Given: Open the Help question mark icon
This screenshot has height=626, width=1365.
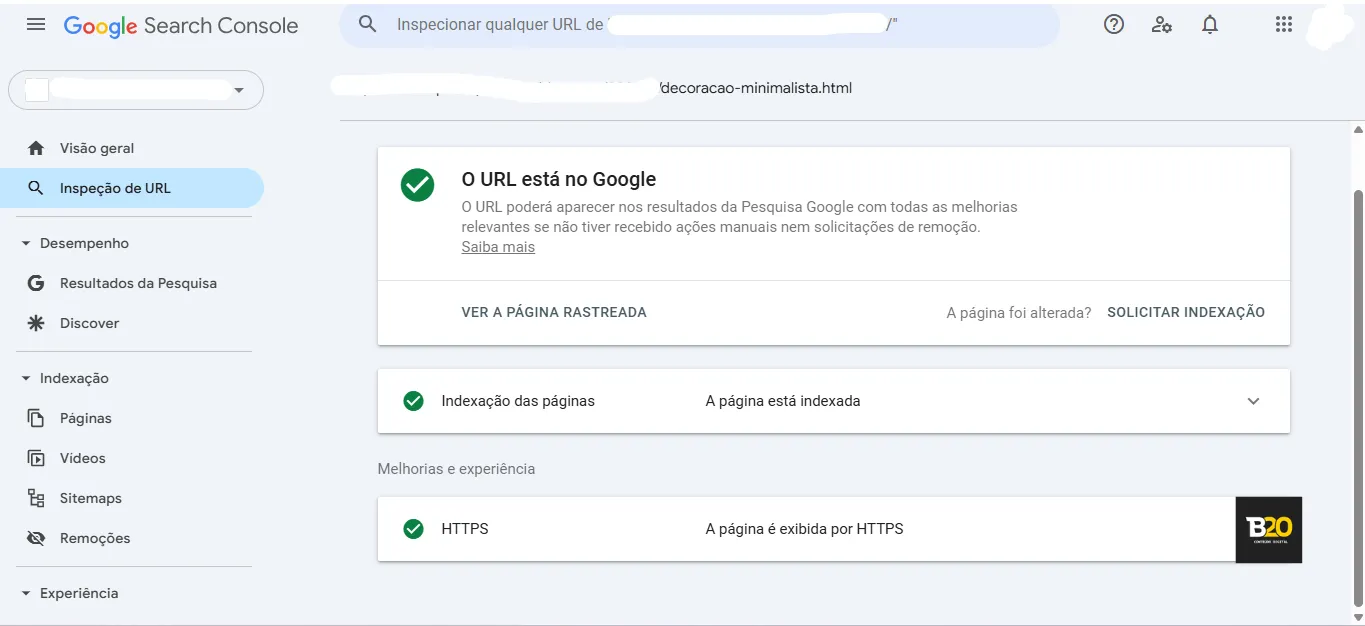Looking at the screenshot, I should [x=1114, y=25].
